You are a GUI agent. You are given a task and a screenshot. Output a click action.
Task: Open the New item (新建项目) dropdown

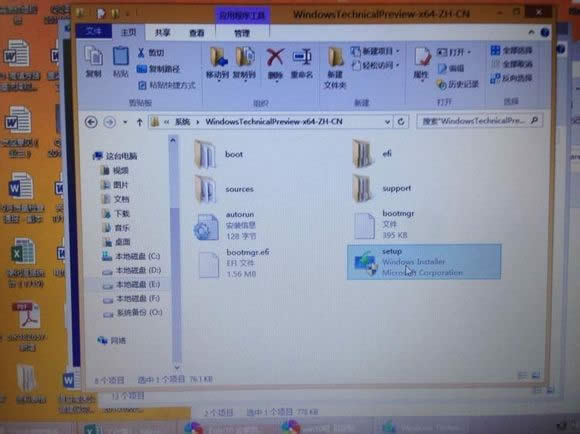click(375, 51)
